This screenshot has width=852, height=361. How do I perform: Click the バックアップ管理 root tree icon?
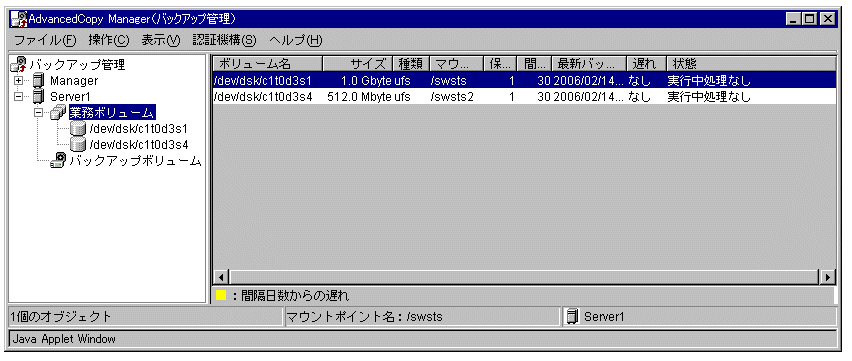tap(19, 65)
